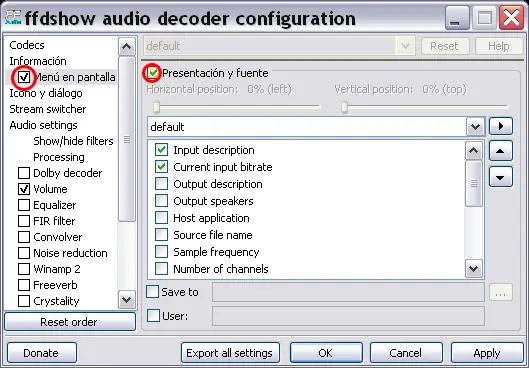Click the Donate button
The height and width of the screenshot is (368, 529).
[42, 353]
